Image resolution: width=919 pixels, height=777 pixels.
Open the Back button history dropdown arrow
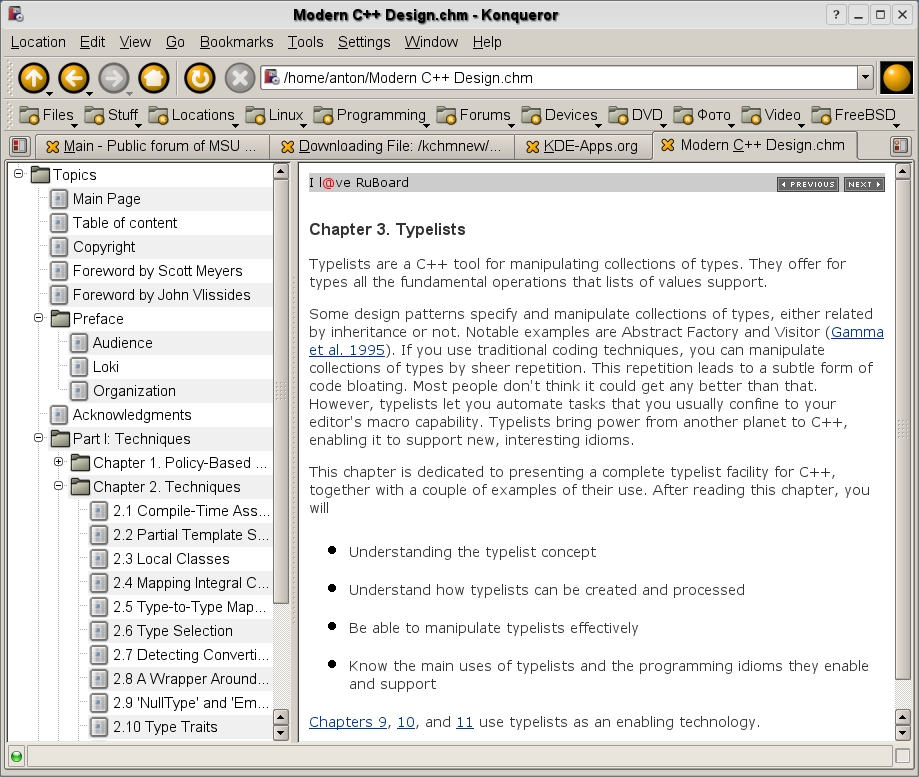(89, 93)
